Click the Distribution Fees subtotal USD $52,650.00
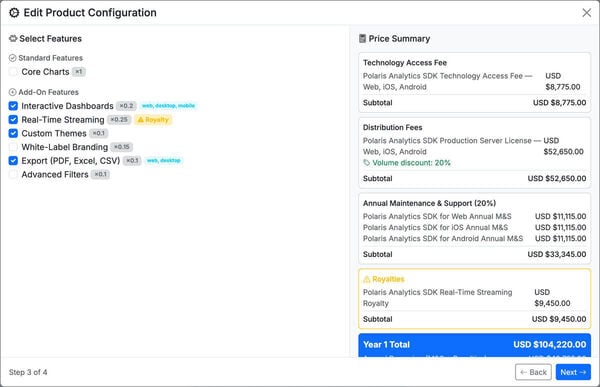The image size is (600, 387). click(557, 178)
